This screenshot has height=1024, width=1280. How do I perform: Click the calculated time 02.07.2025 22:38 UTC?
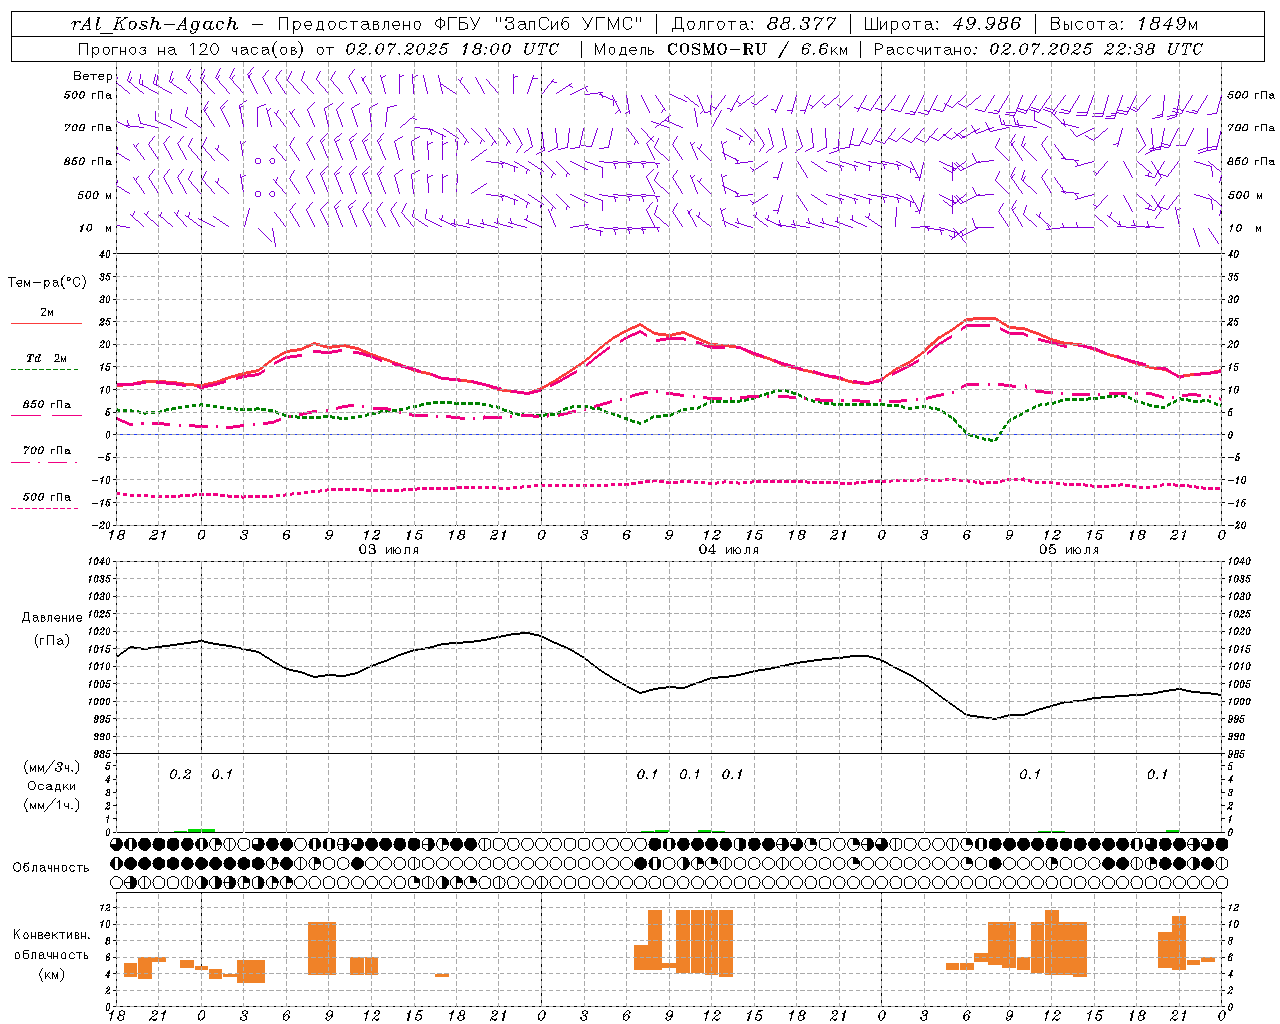click(x=1096, y=49)
